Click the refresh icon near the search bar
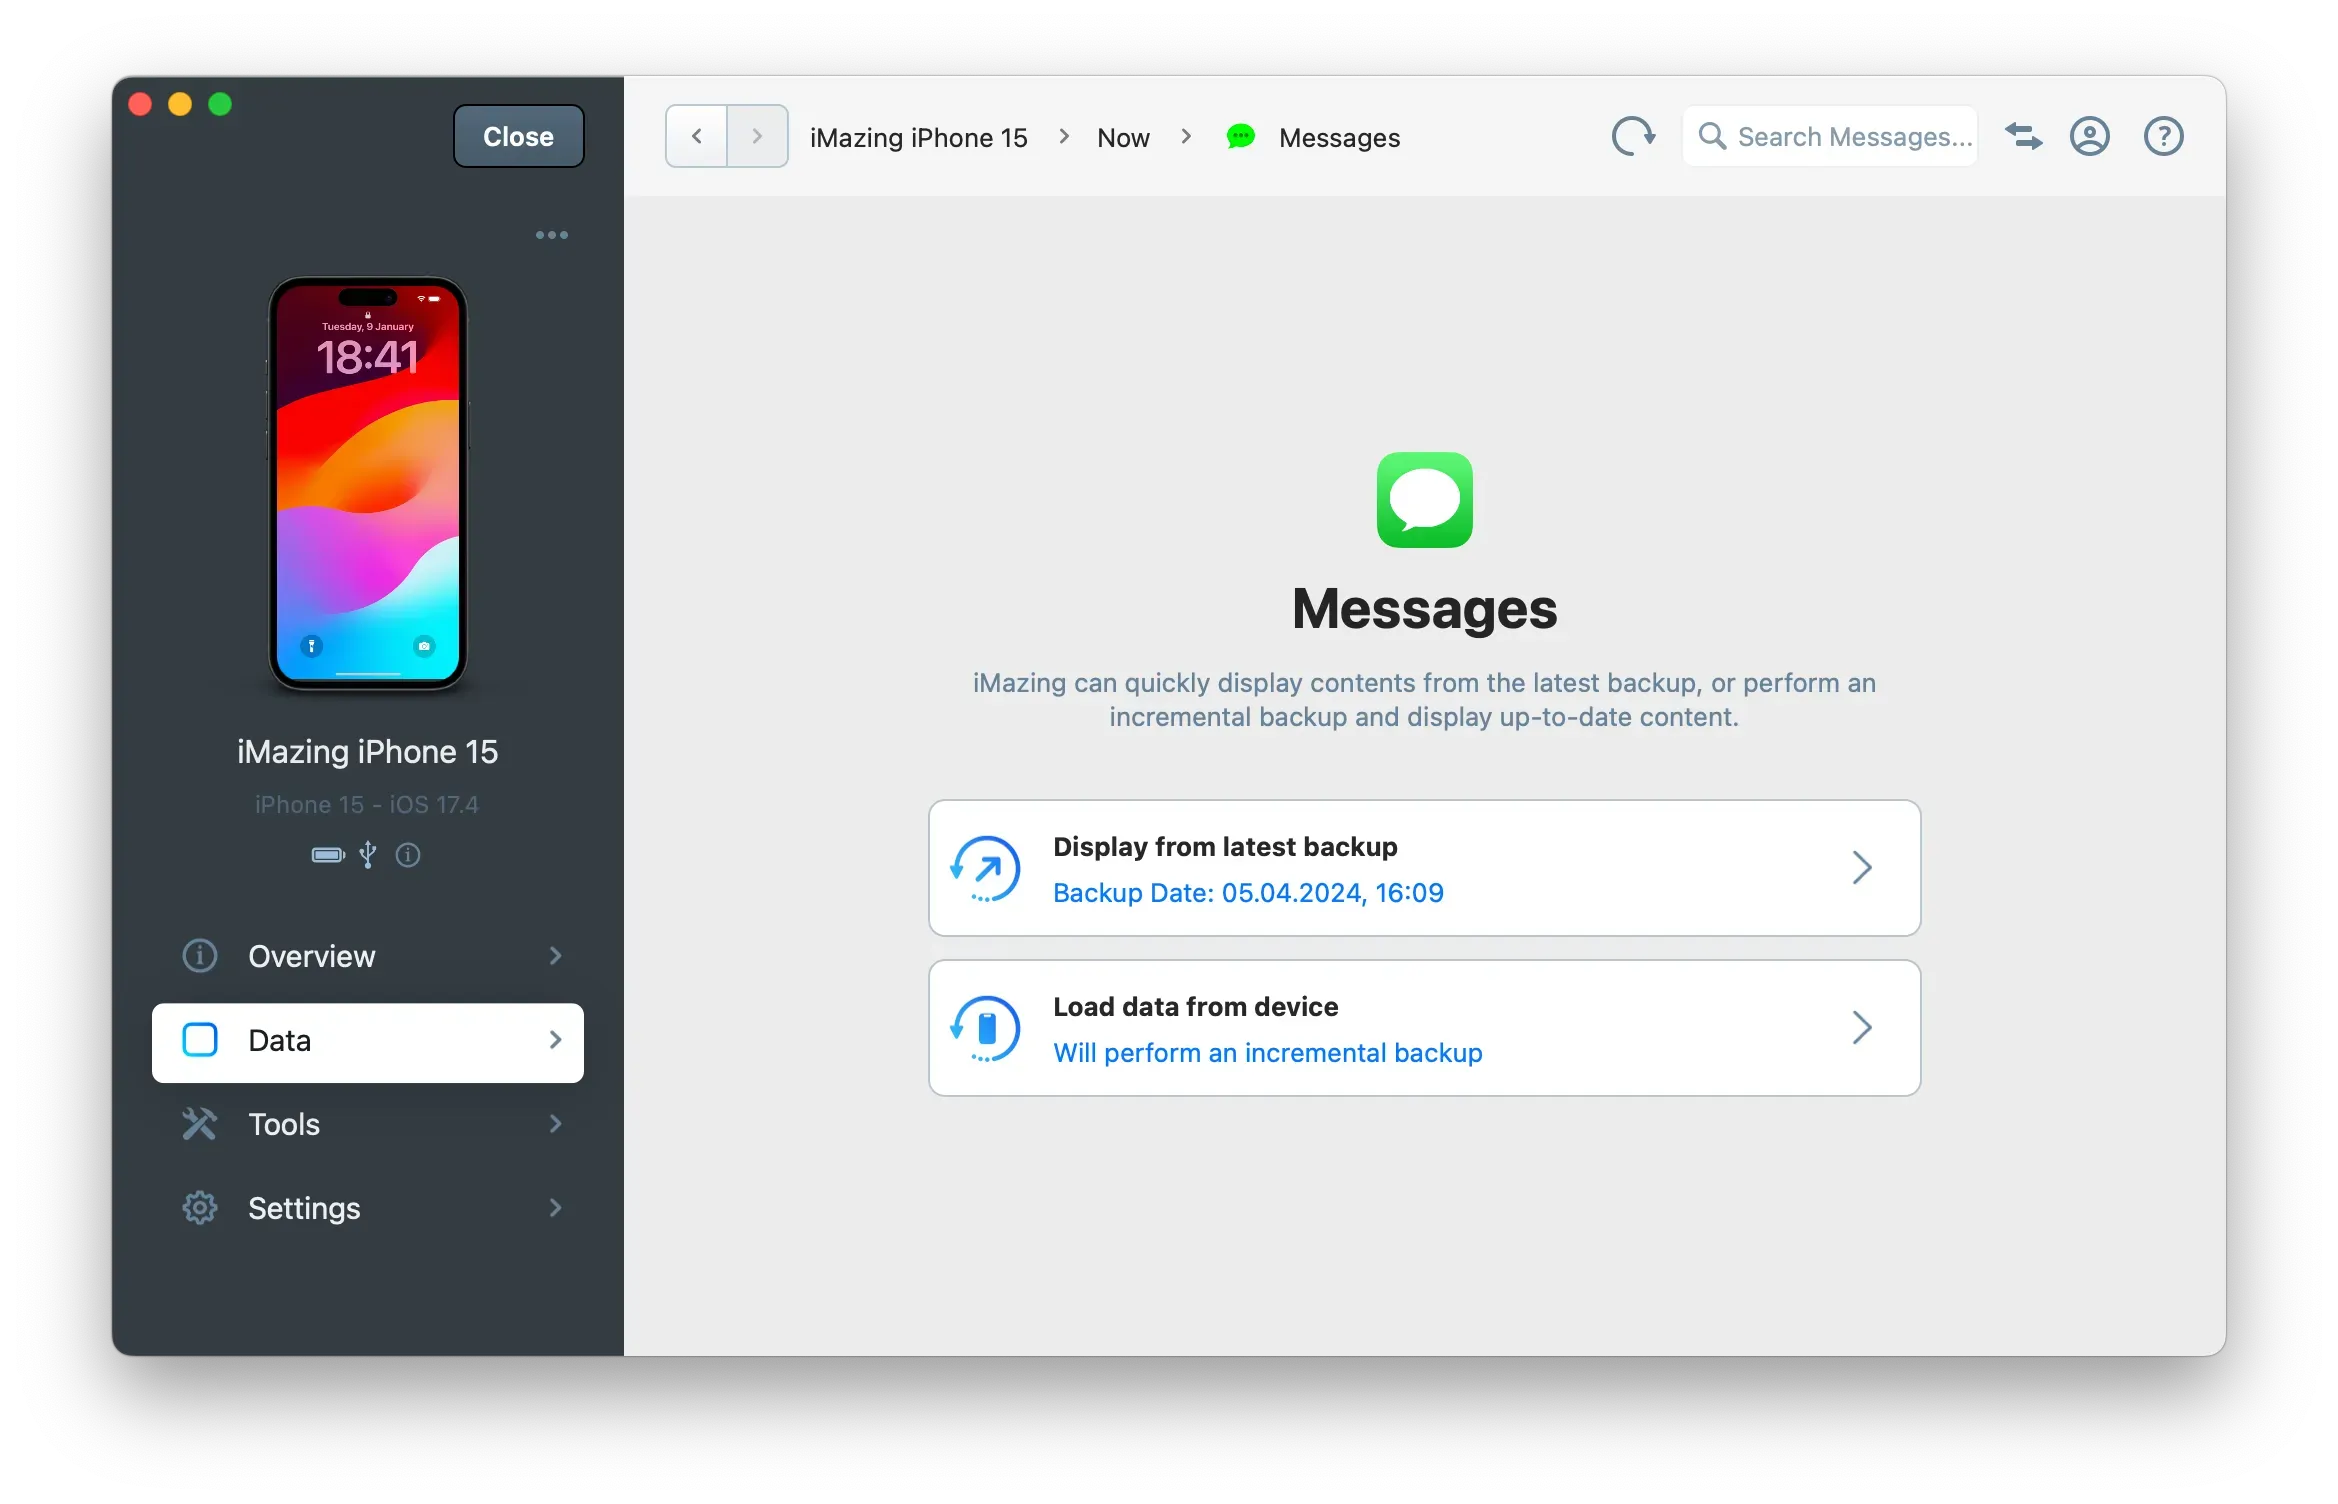The height and width of the screenshot is (1504, 2338). pyautogui.click(x=1632, y=136)
